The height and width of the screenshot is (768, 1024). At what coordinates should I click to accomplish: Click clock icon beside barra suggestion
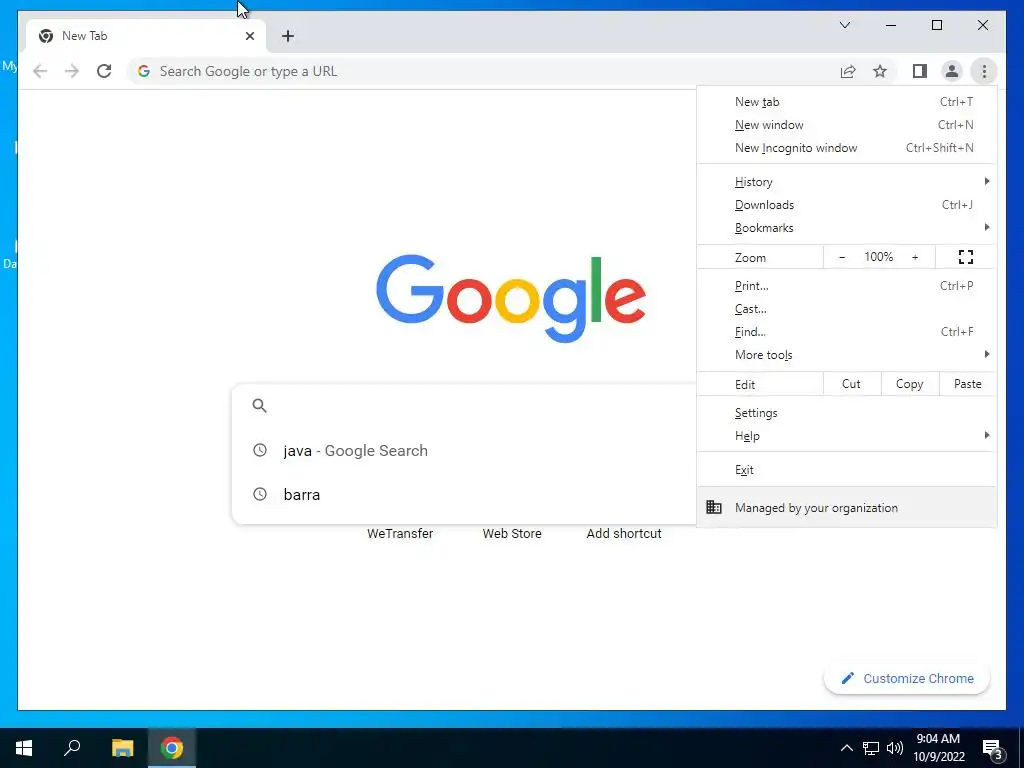point(260,494)
